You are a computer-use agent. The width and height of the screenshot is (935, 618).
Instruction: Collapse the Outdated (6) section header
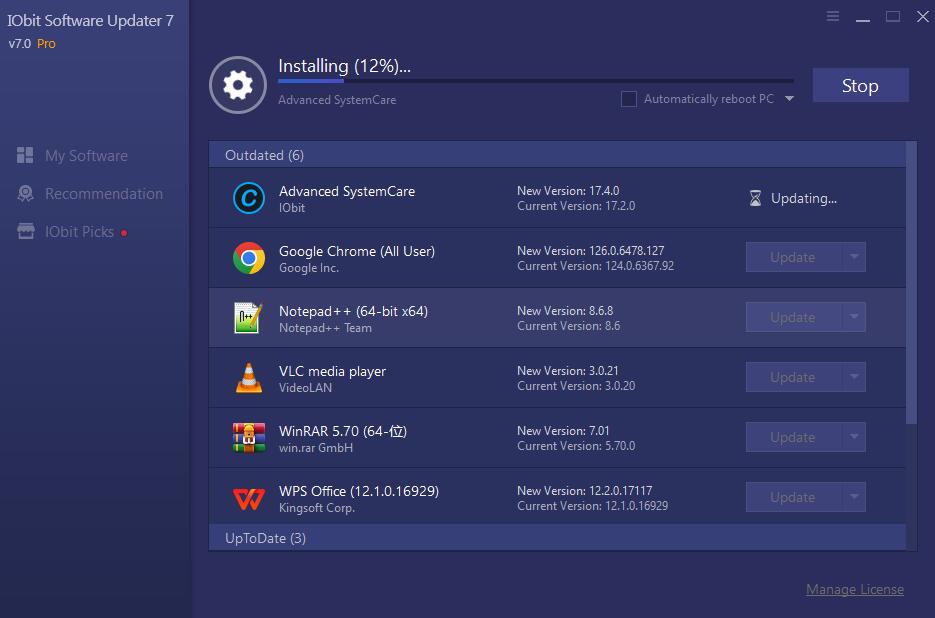pyautogui.click(x=557, y=155)
